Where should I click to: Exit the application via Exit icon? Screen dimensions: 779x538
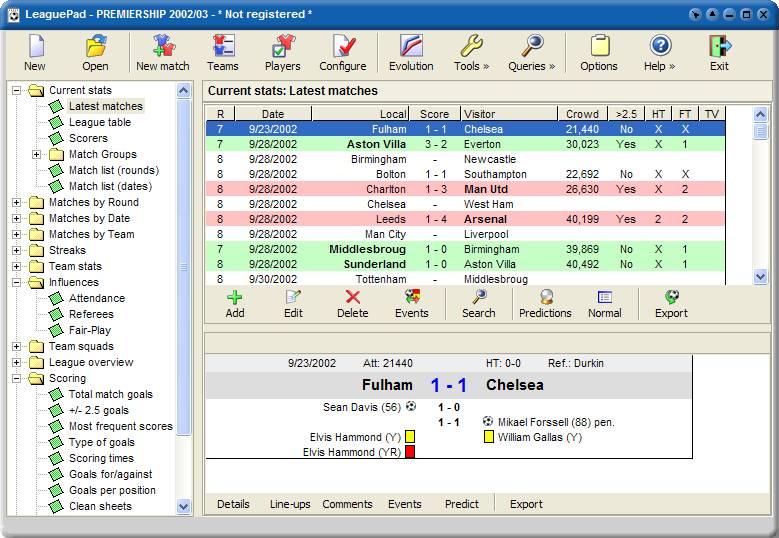coord(719,53)
